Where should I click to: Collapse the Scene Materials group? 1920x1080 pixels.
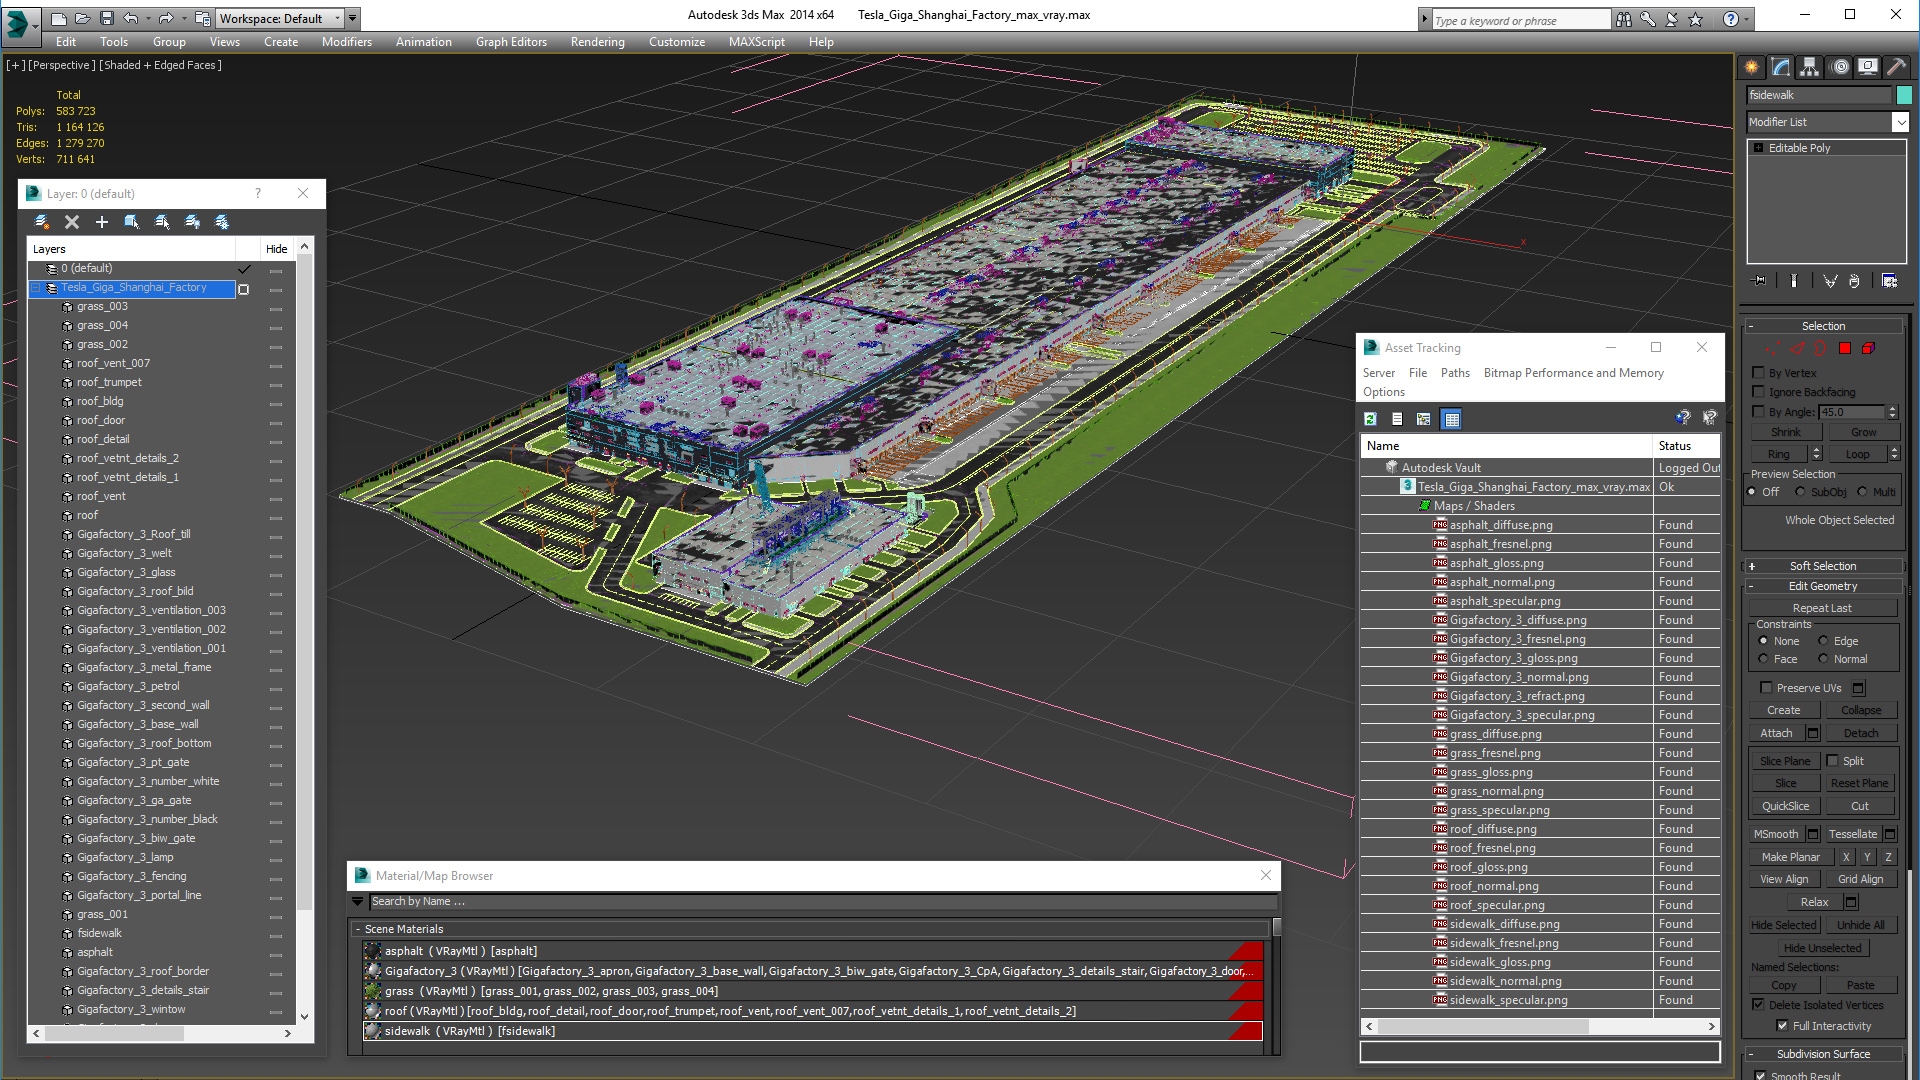(x=358, y=929)
